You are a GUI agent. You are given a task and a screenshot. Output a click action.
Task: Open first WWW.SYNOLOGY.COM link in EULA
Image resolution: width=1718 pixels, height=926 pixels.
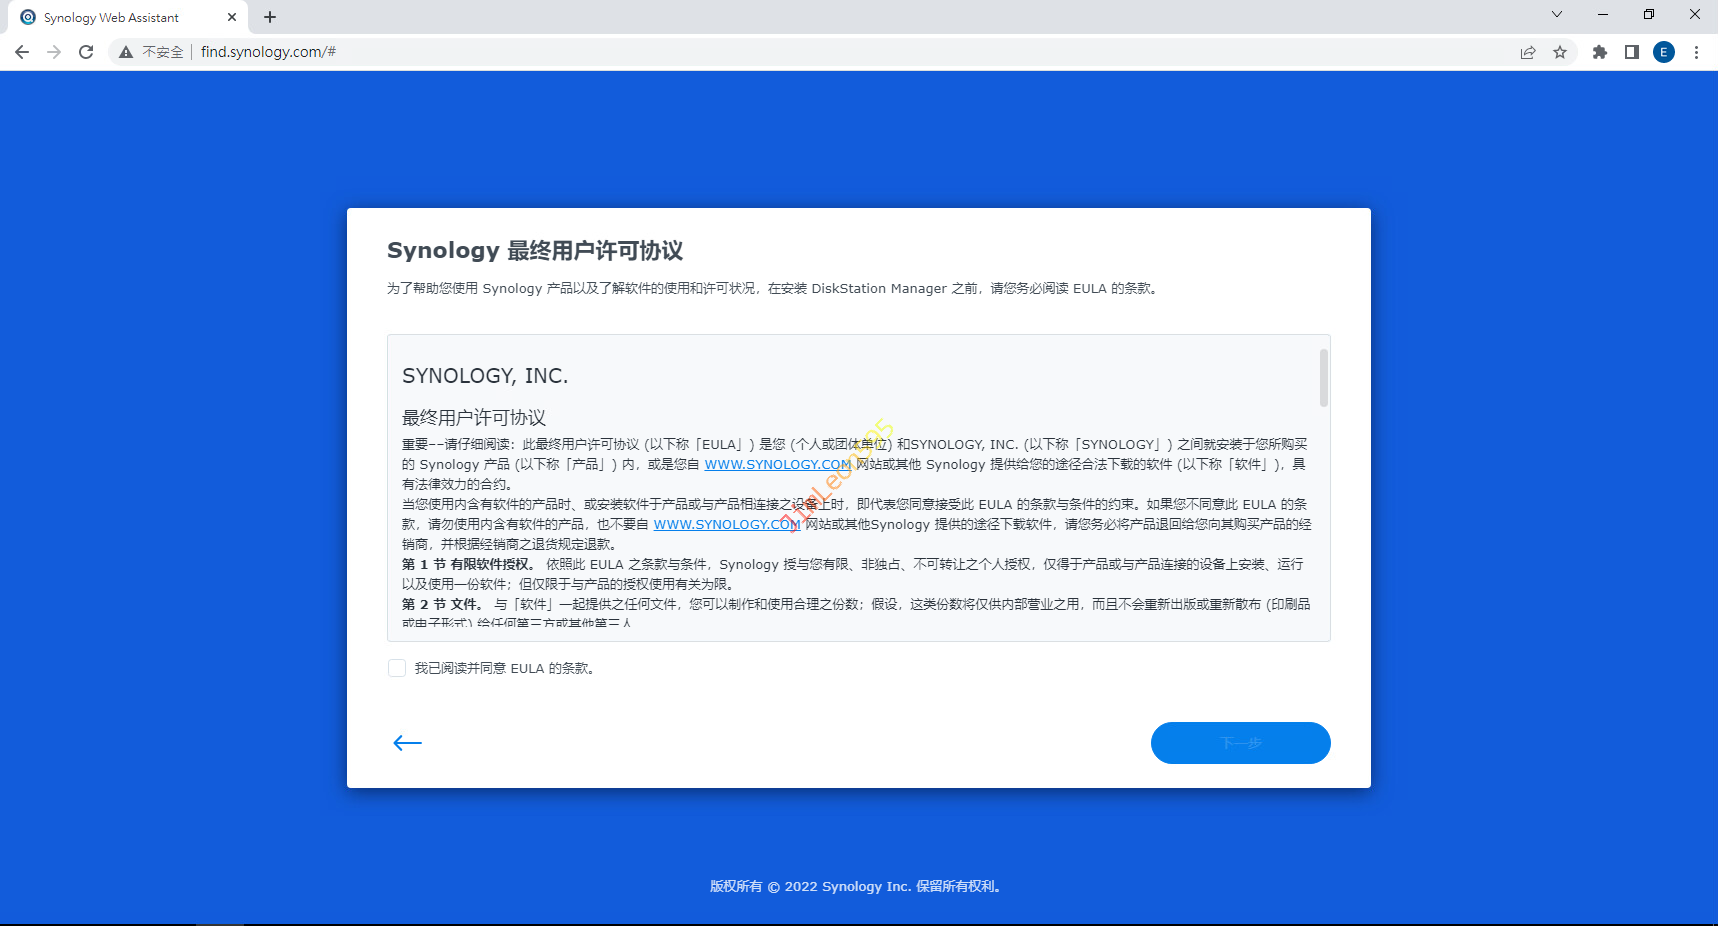pyautogui.click(x=777, y=464)
